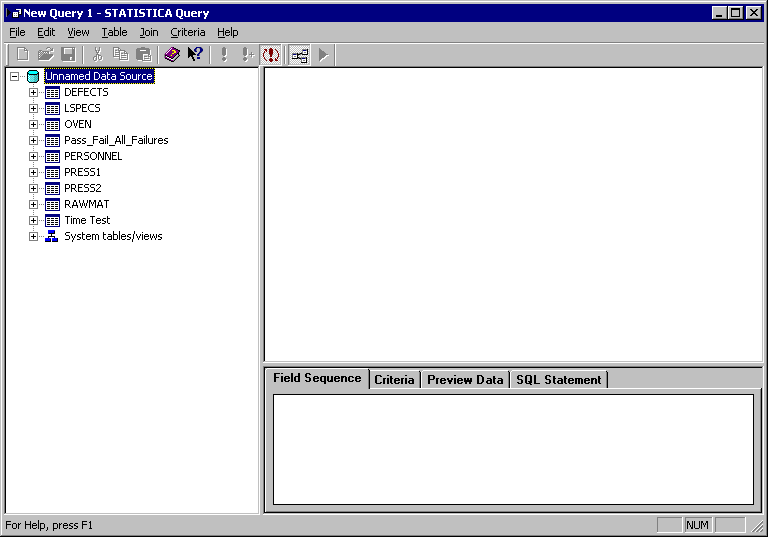Click inside the Field Sequence list box
Screen dimensions: 768x537
tap(513, 449)
